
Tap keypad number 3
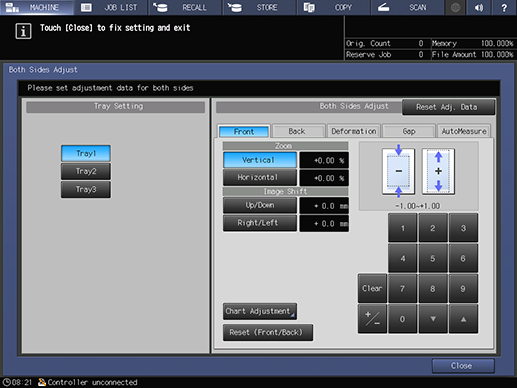463,228
